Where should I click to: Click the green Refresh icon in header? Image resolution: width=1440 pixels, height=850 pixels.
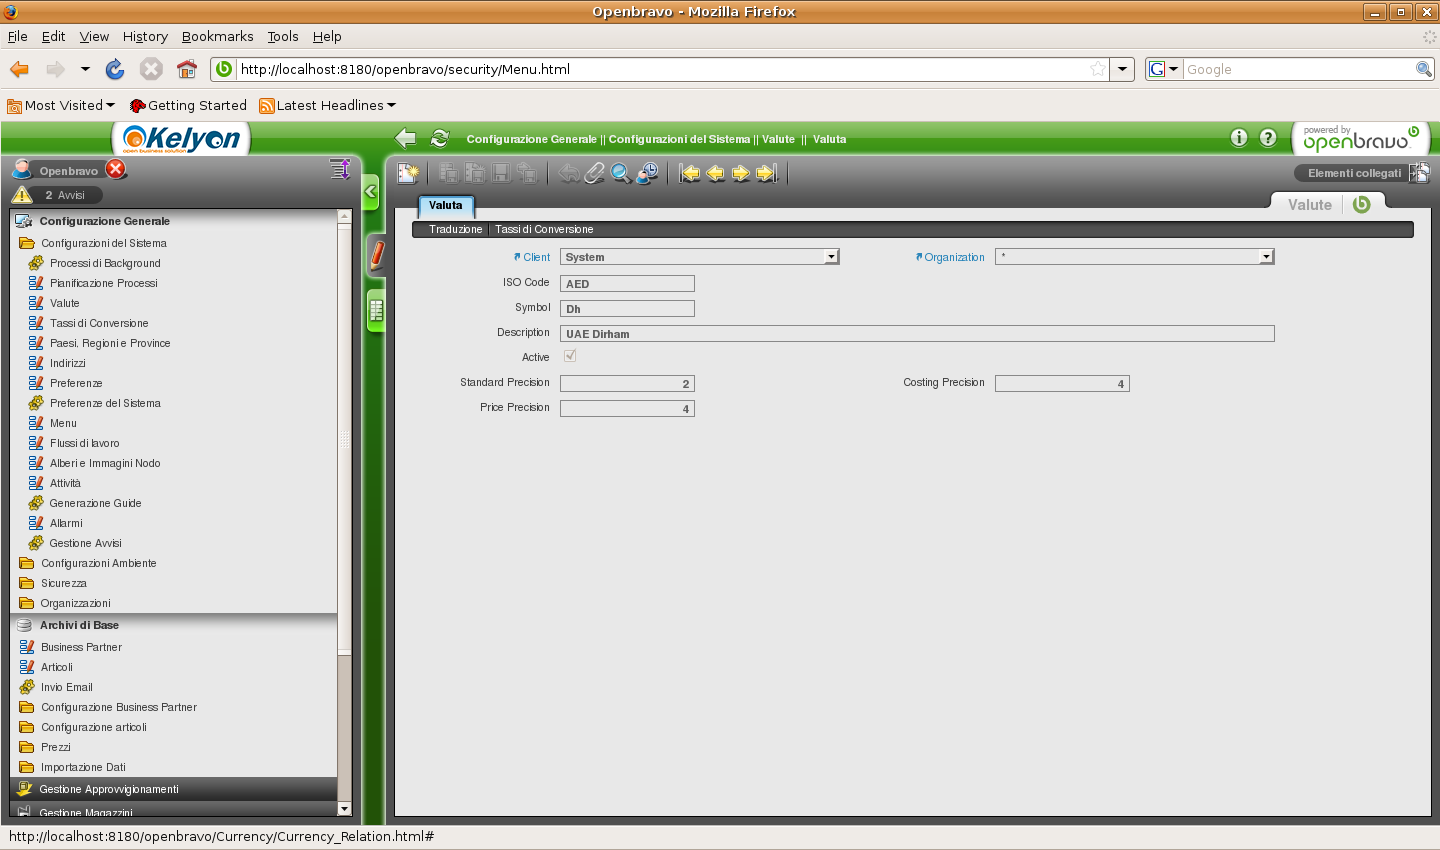tap(439, 139)
